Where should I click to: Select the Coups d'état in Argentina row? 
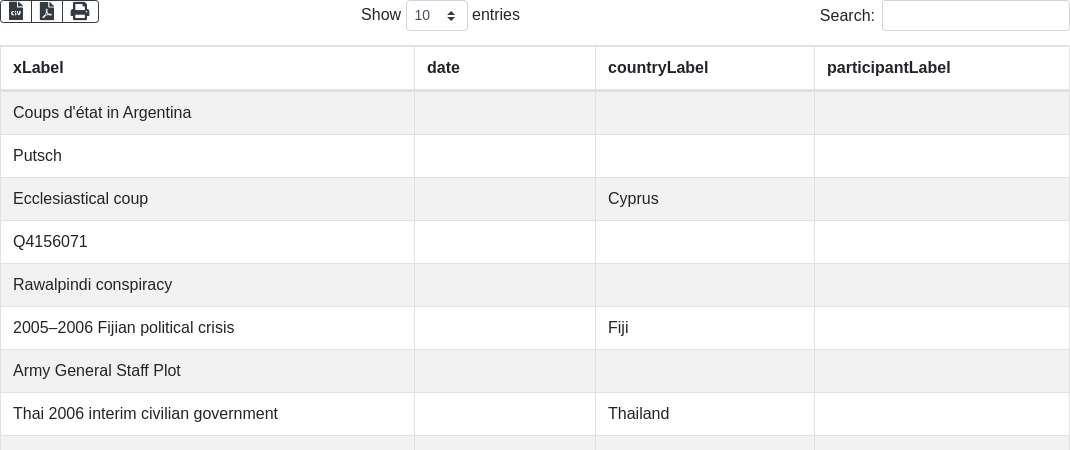coord(535,113)
